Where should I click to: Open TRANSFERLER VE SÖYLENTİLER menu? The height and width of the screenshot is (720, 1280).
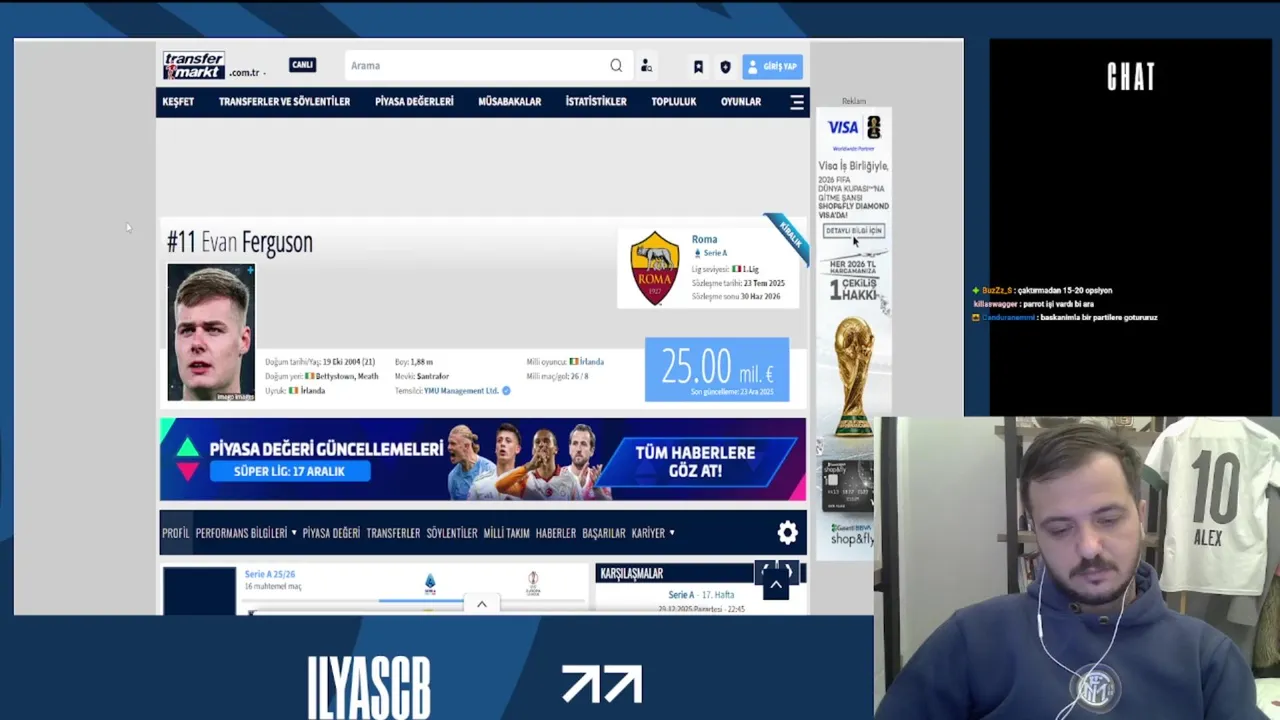tap(284, 102)
